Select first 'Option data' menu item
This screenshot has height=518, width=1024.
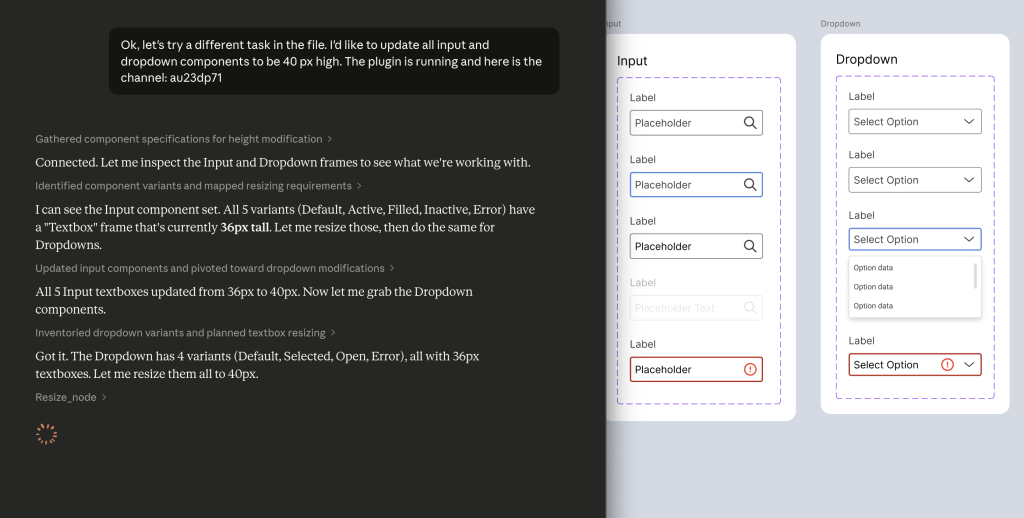point(873,268)
